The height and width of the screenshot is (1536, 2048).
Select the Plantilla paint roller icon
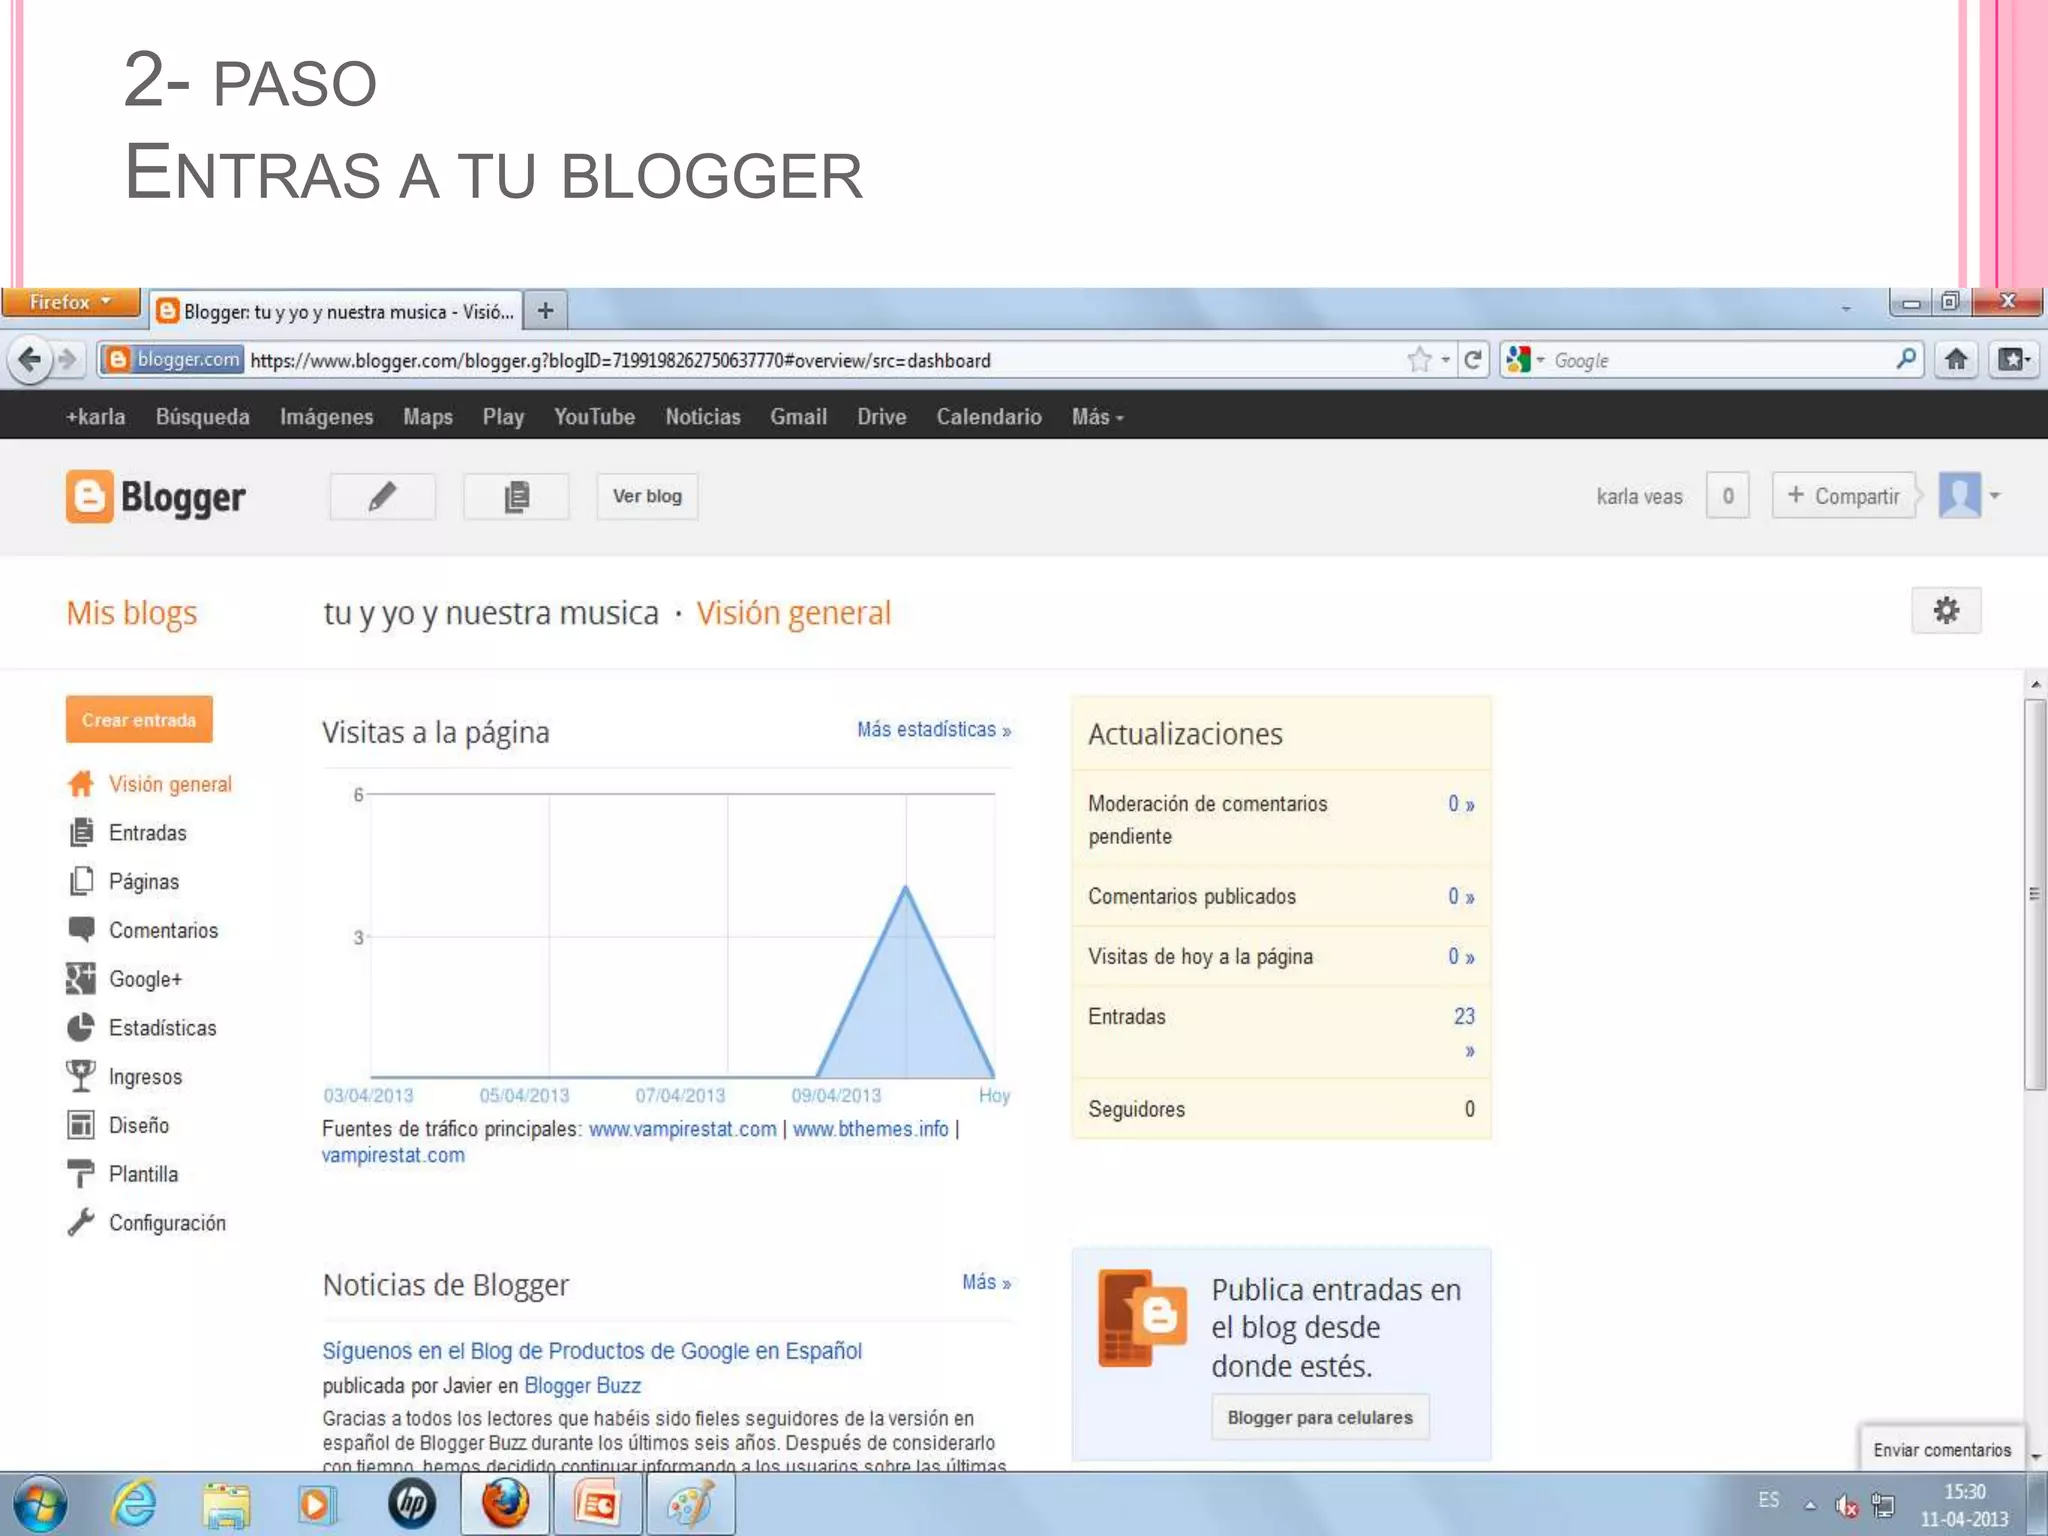[x=81, y=1173]
